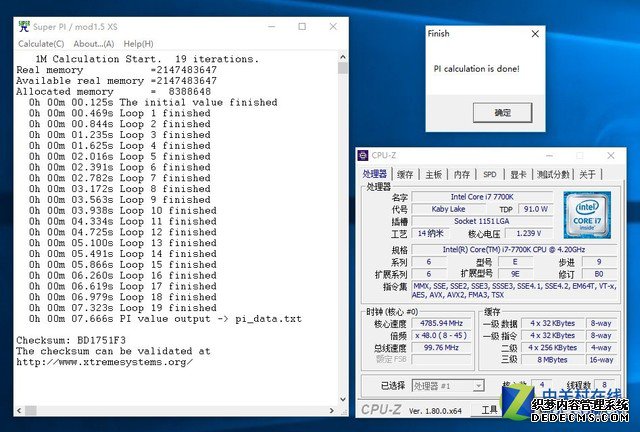Close the Finish dialog
The image size is (640, 432).
pyautogui.click(x=535, y=34)
